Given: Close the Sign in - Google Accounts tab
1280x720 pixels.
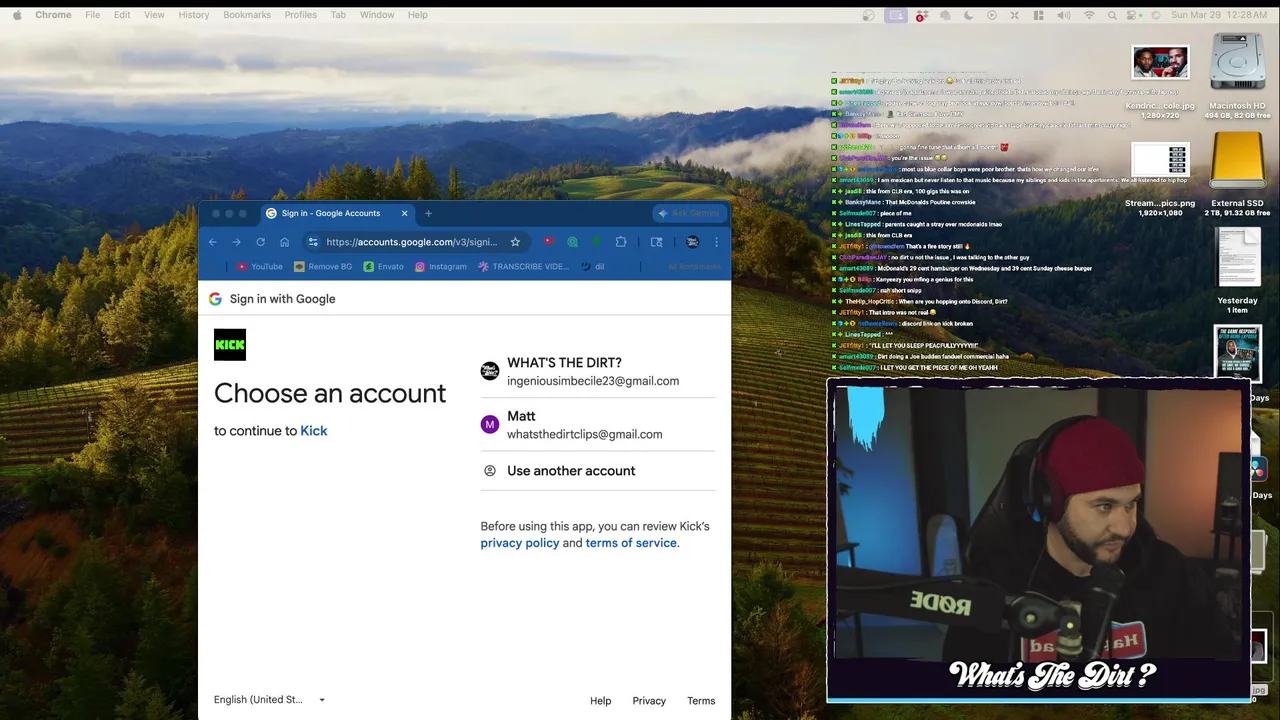Looking at the screenshot, I should 404,213.
